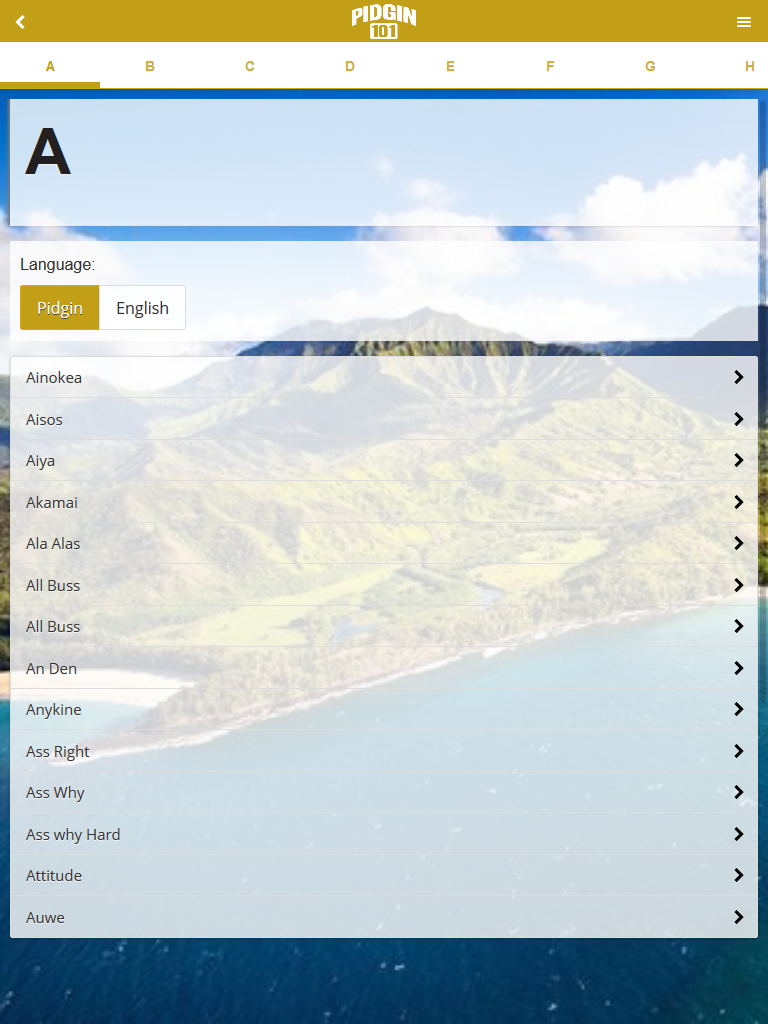Open the Ainokea entry
This screenshot has width=768, height=1024.
[x=384, y=377]
